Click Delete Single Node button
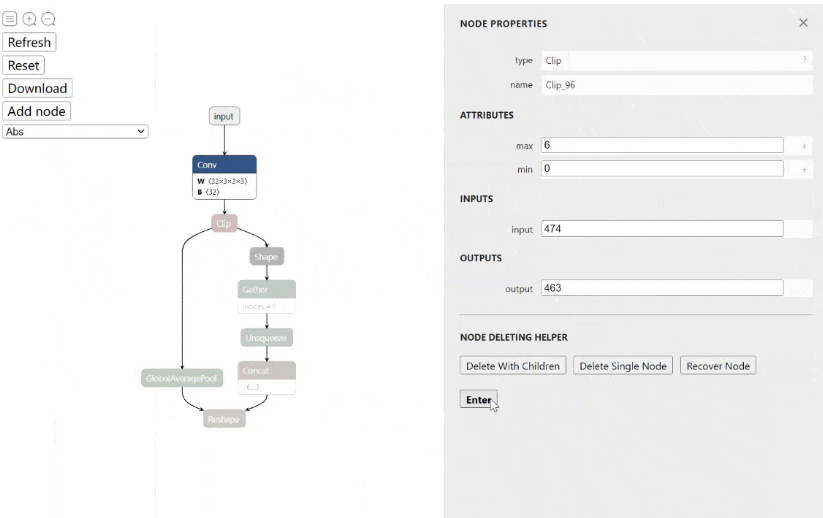The height and width of the screenshot is (518, 823). coord(623,366)
